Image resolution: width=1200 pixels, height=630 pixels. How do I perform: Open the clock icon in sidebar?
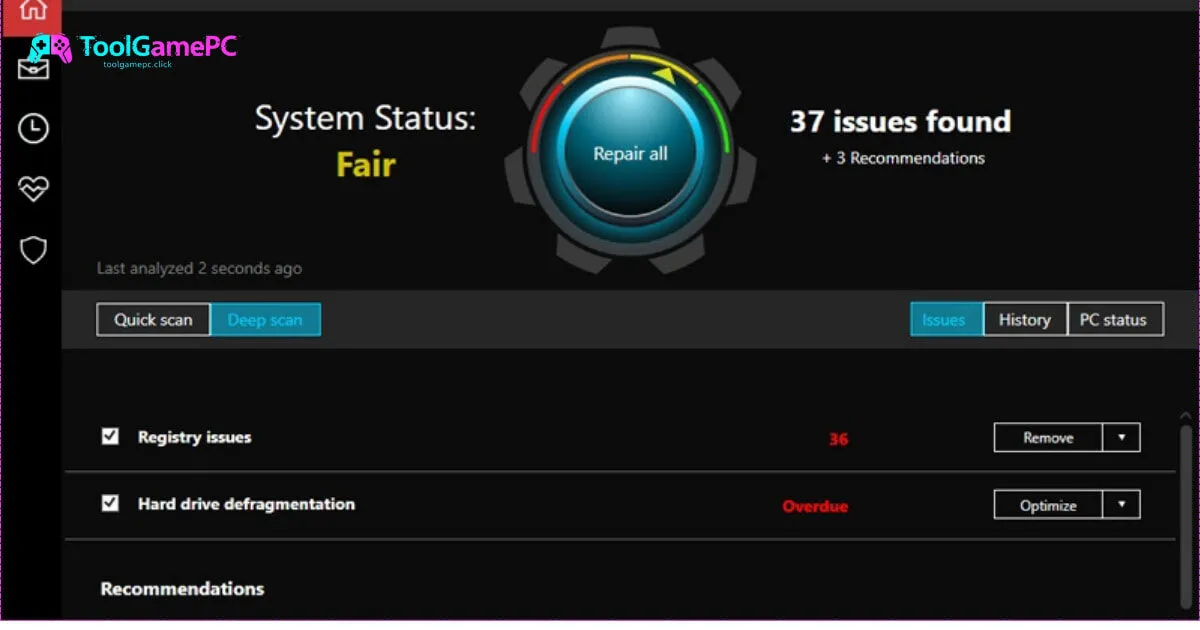[x=33, y=128]
